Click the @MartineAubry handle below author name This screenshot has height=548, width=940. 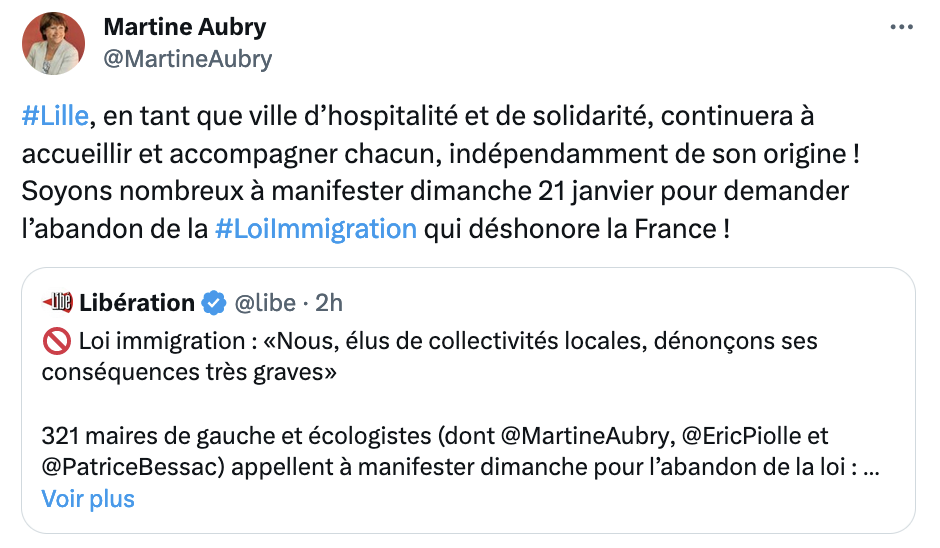pos(188,59)
